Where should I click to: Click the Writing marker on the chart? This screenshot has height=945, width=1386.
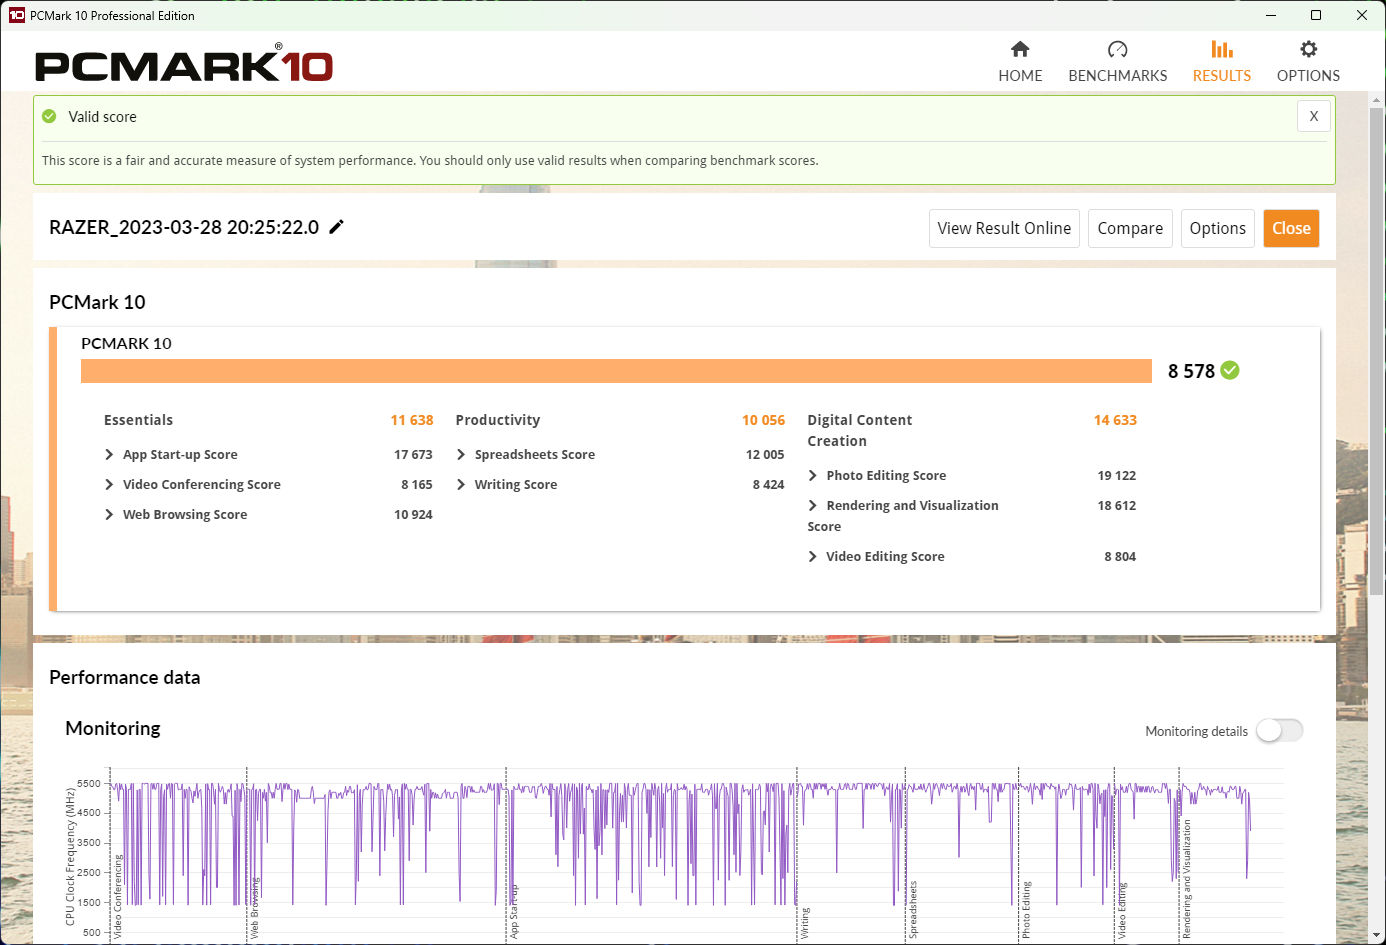804,923
